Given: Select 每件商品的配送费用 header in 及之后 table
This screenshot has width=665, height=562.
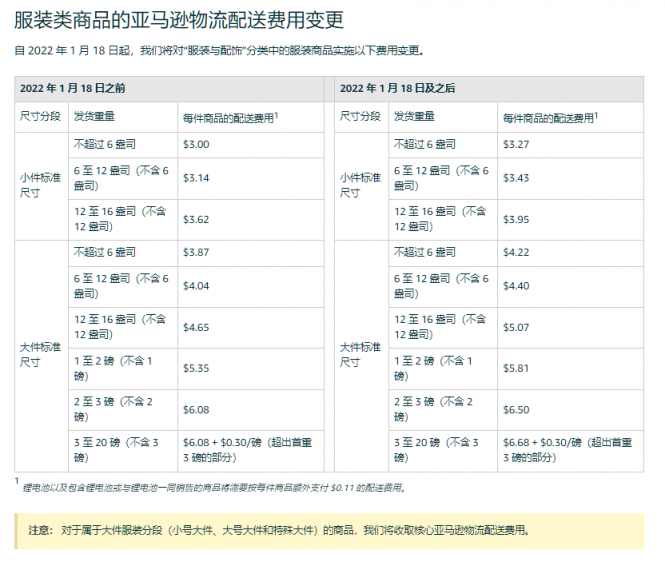Looking at the screenshot, I should tap(550, 118).
